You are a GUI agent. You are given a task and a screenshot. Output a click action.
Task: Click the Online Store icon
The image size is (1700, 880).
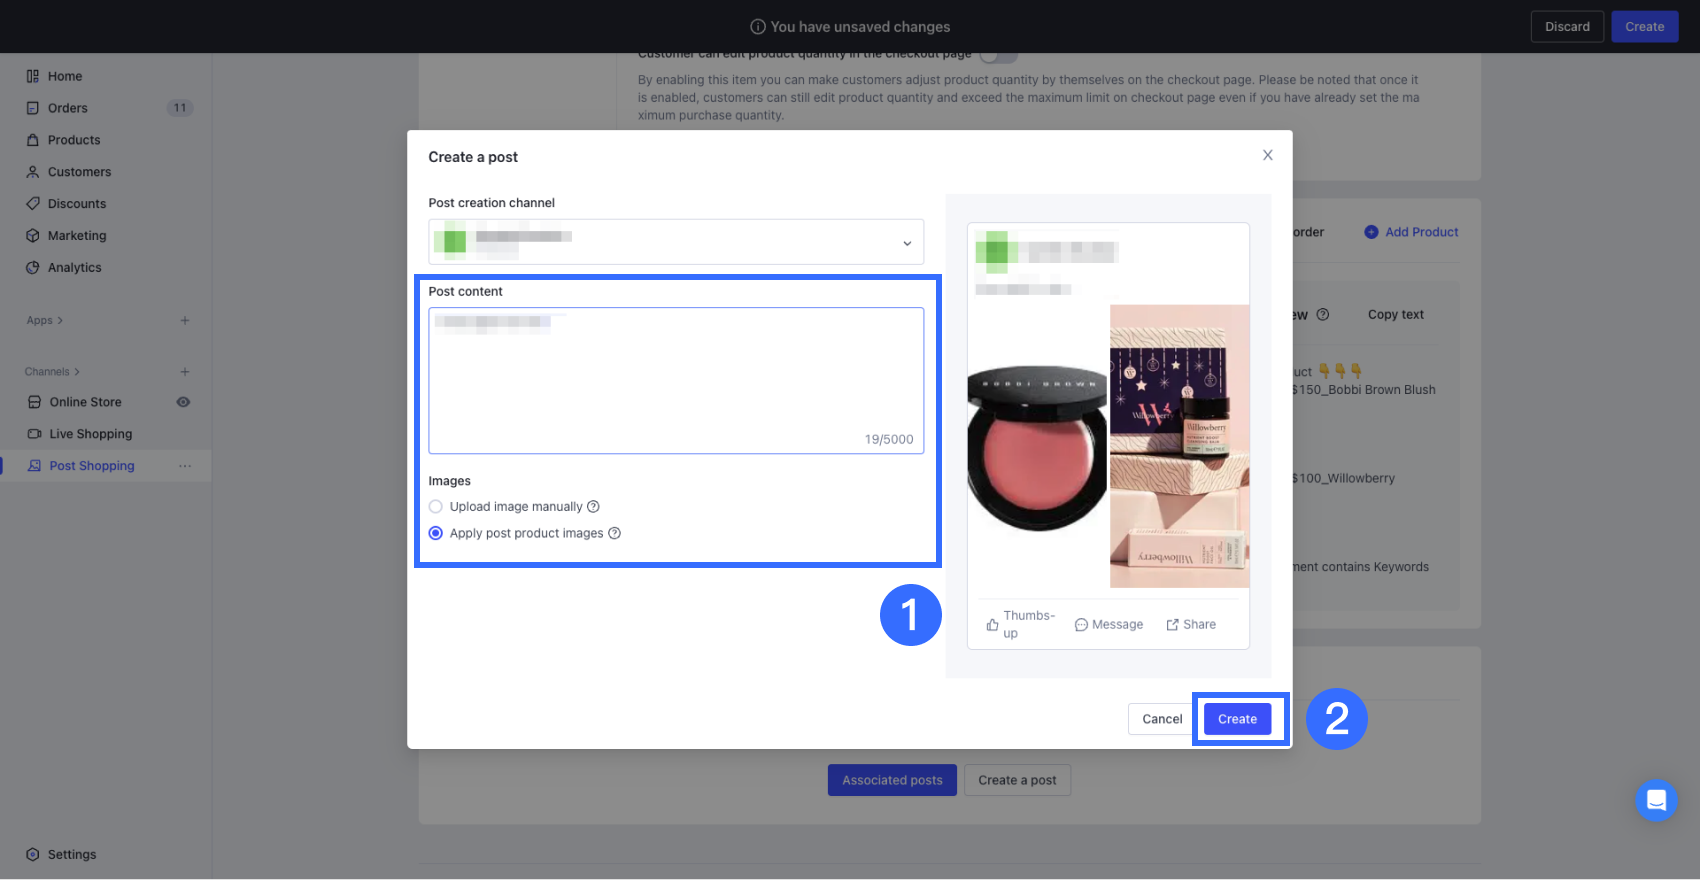[35, 402]
